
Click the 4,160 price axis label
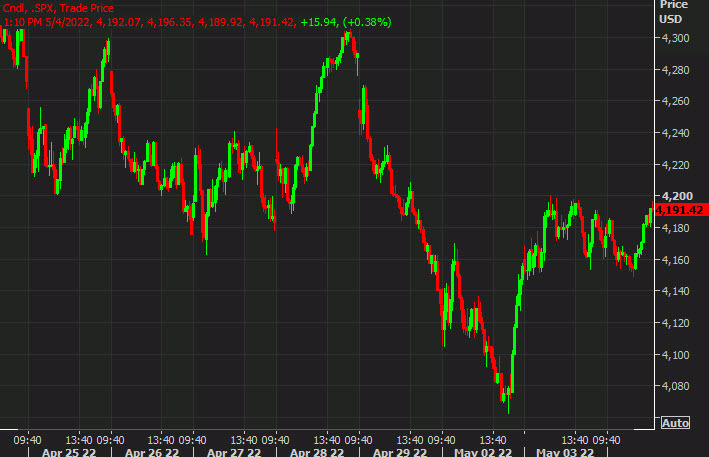[x=676, y=260]
